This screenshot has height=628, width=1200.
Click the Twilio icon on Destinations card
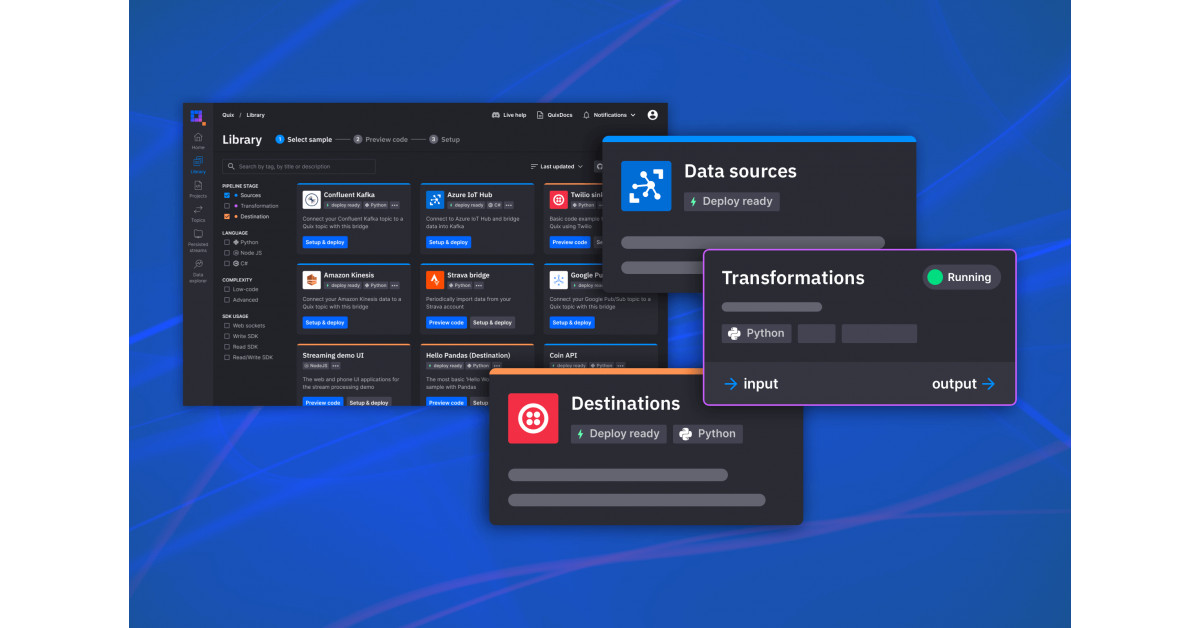(533, 418)
